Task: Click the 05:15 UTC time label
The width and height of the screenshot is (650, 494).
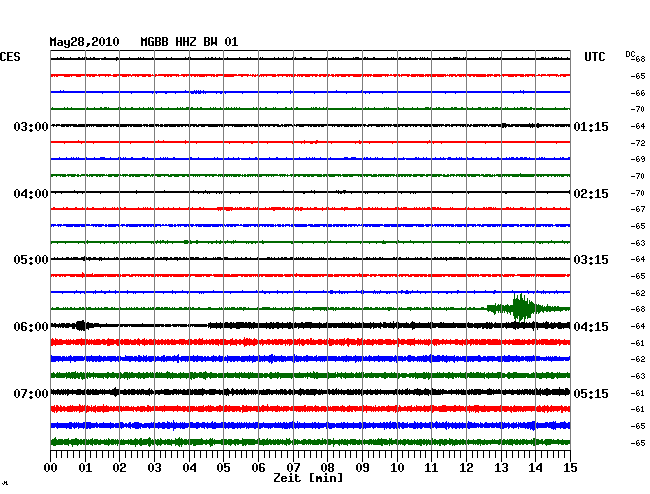Action: pos(591,393)
